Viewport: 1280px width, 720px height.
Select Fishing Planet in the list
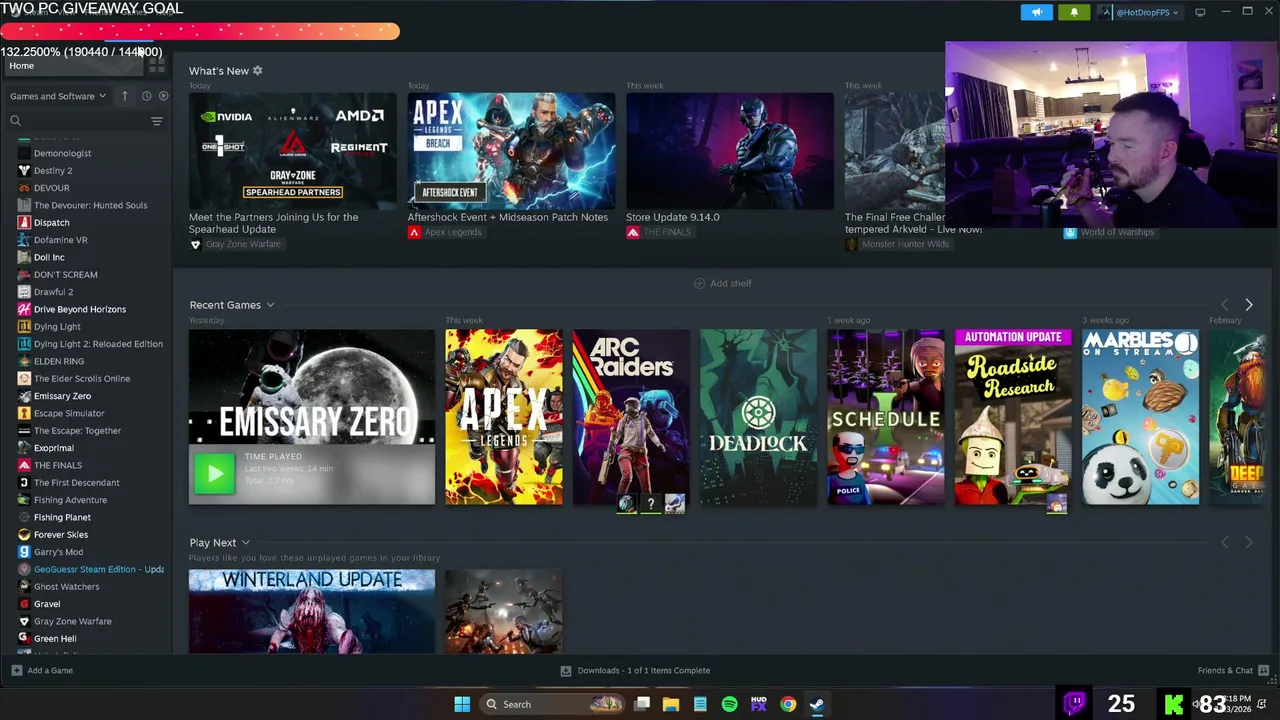click(x=62, y=517)
